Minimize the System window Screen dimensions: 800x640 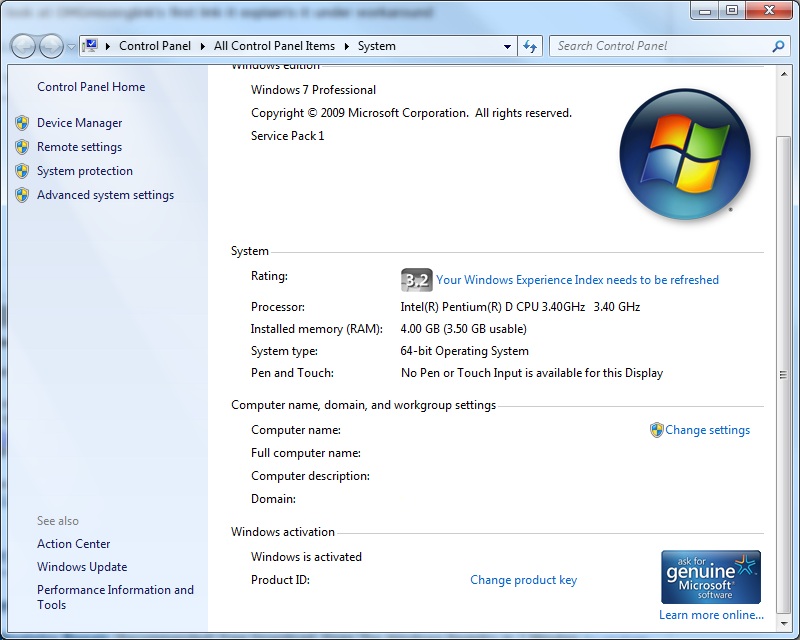point(705,11)
